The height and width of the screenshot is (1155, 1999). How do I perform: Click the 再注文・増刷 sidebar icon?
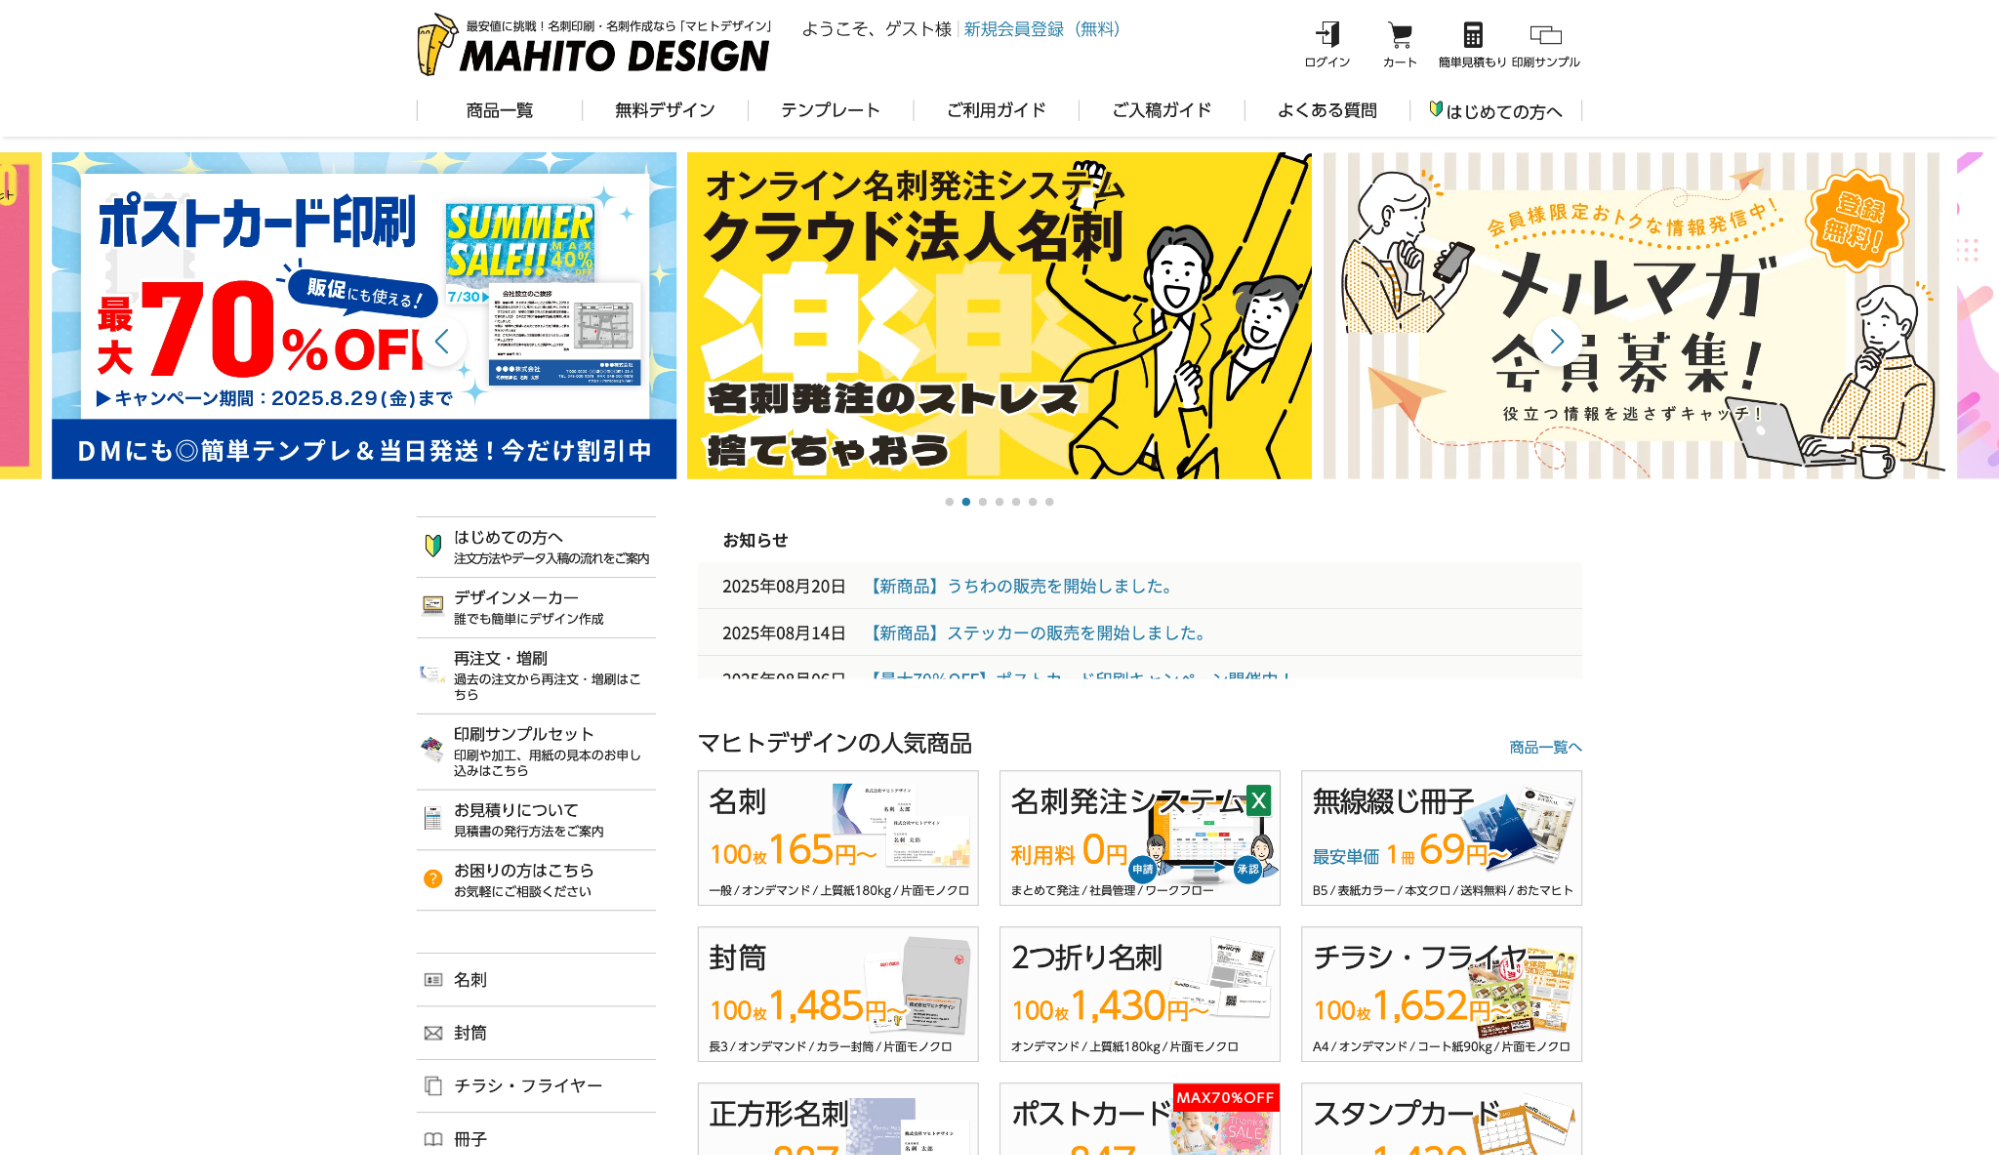(x=432, y=673)
